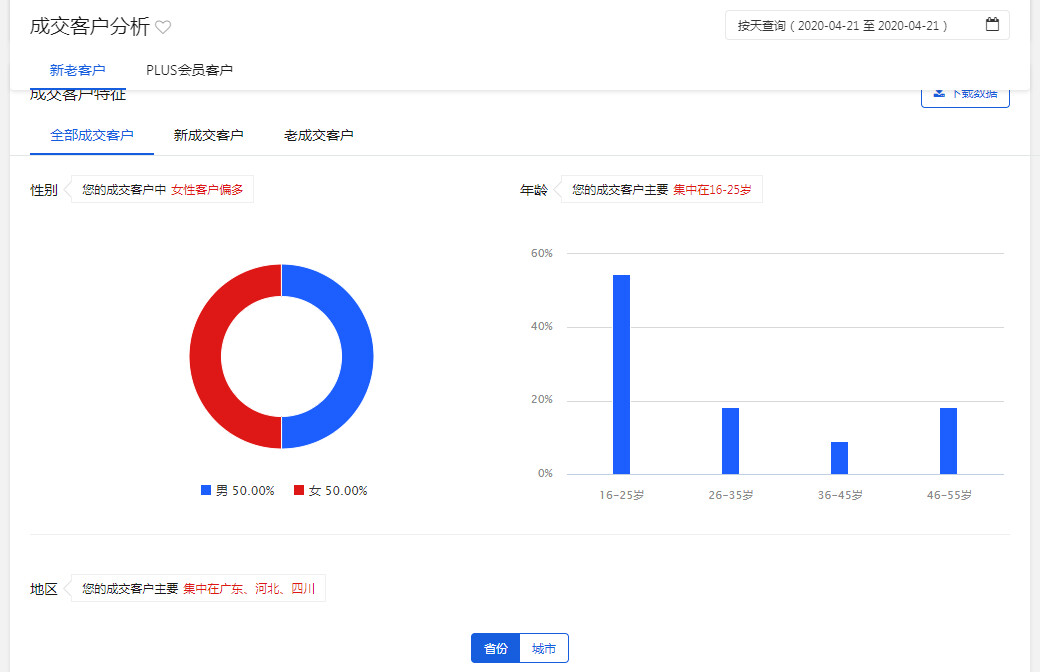View the 老成交客户 tab
This screenshot has height=672, width=1040.
pos(318,135)
